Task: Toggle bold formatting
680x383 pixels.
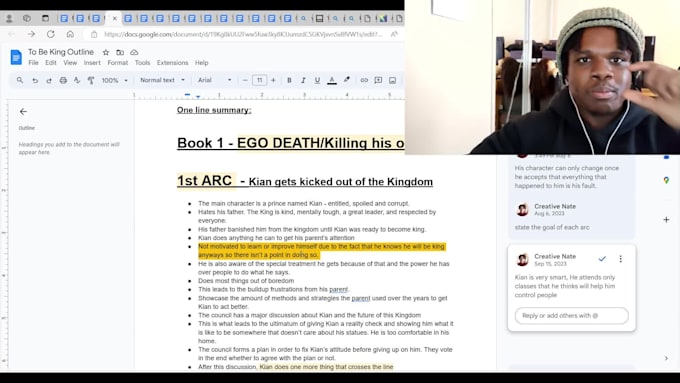Action: click(289, 80)
